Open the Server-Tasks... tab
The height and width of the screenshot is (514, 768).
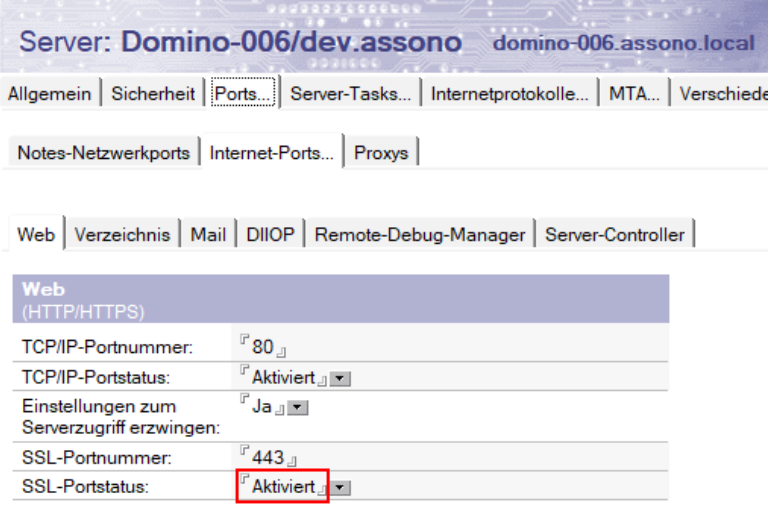coord(350,93)
